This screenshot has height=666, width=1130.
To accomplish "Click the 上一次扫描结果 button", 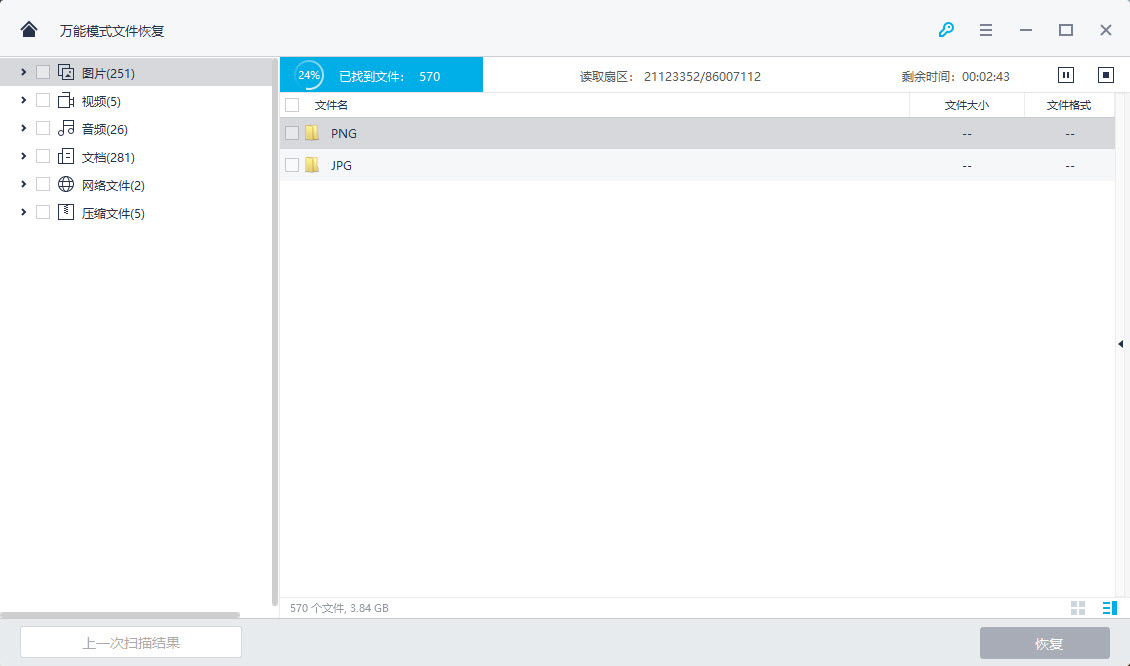I will [x=131, y=643].
